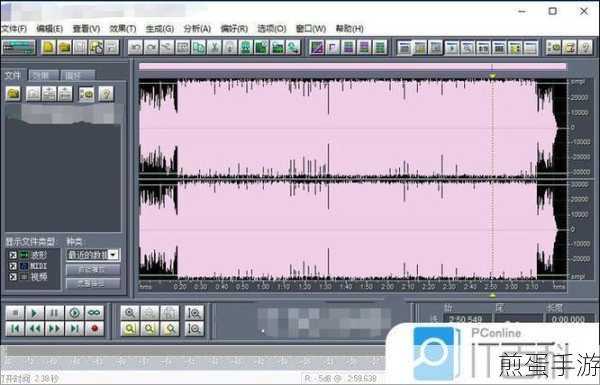
Task: Click the Cut scissors icon in toolbar
Action: [x=214, y=47]
